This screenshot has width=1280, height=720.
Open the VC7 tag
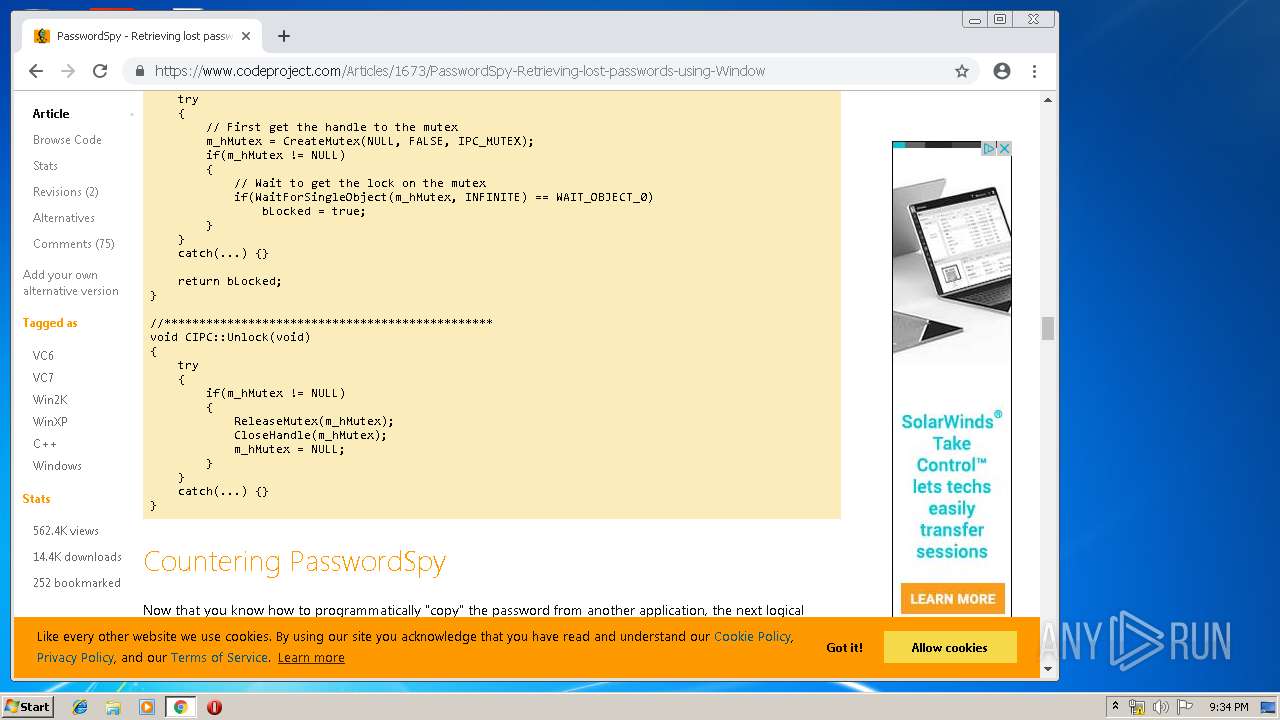(43, 378)
